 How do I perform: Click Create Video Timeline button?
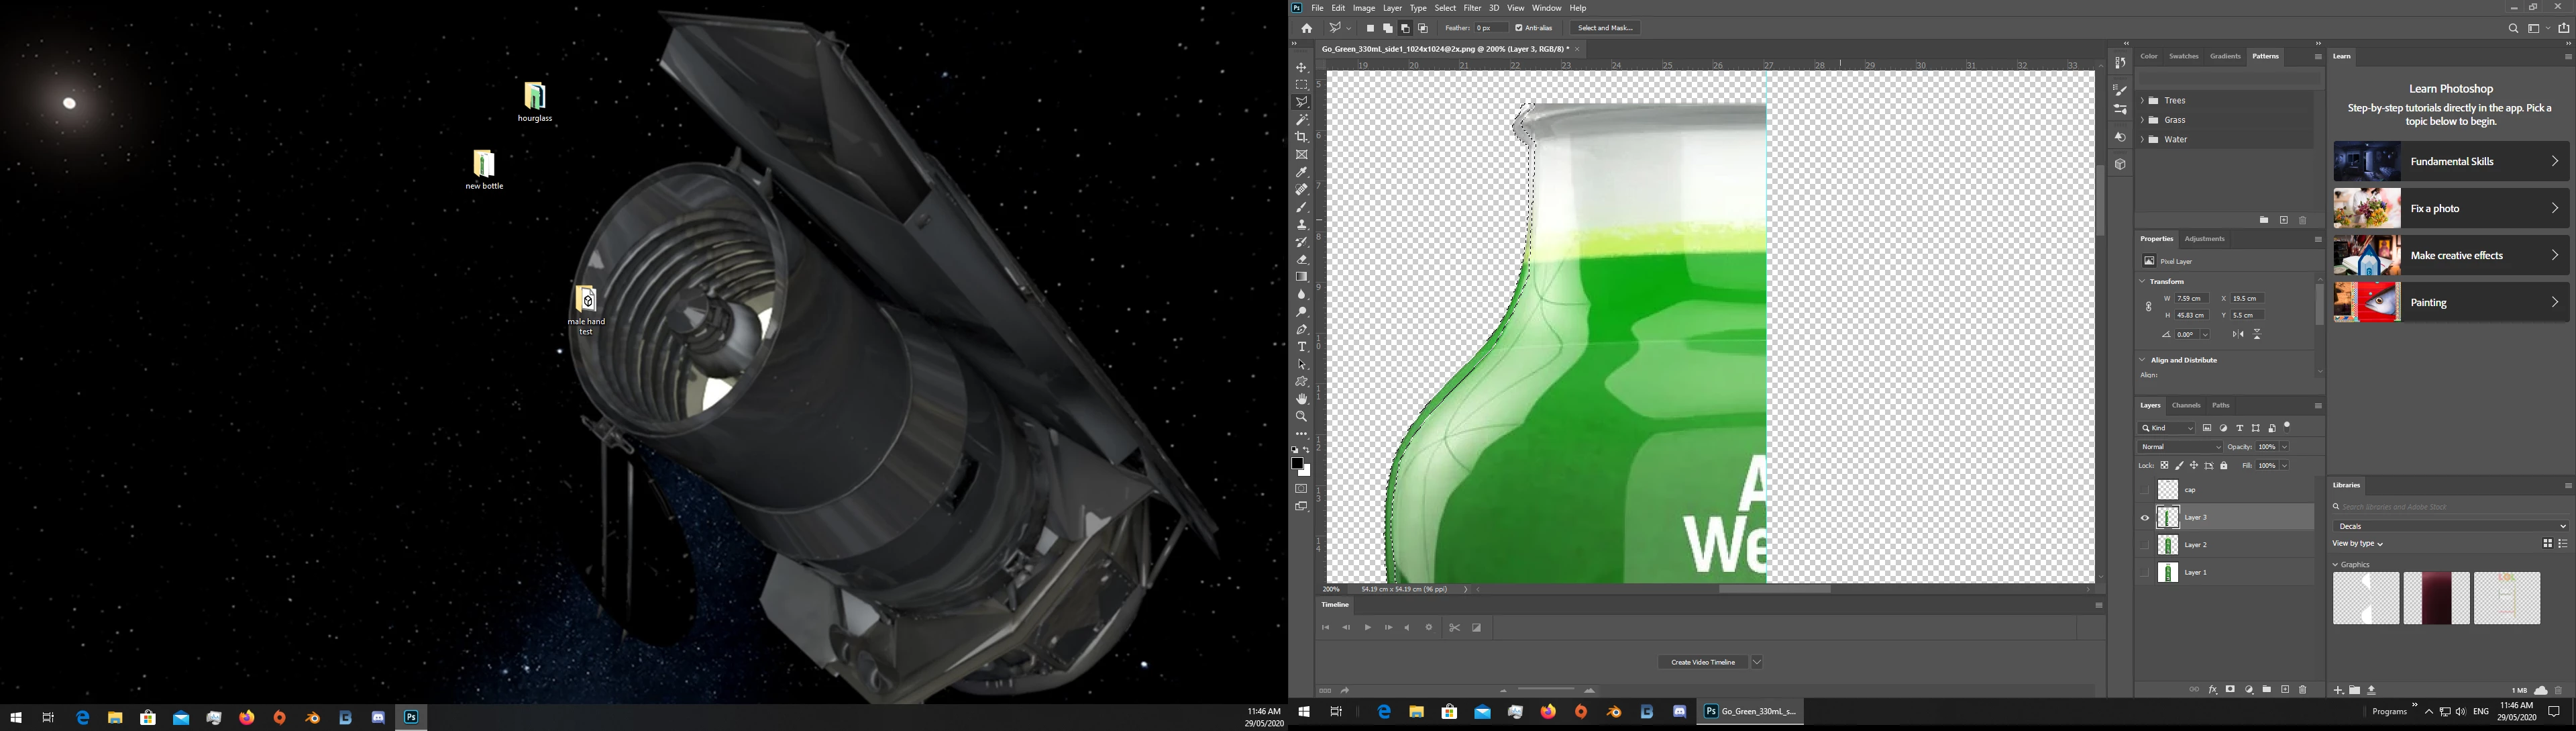pos(1703,662)
